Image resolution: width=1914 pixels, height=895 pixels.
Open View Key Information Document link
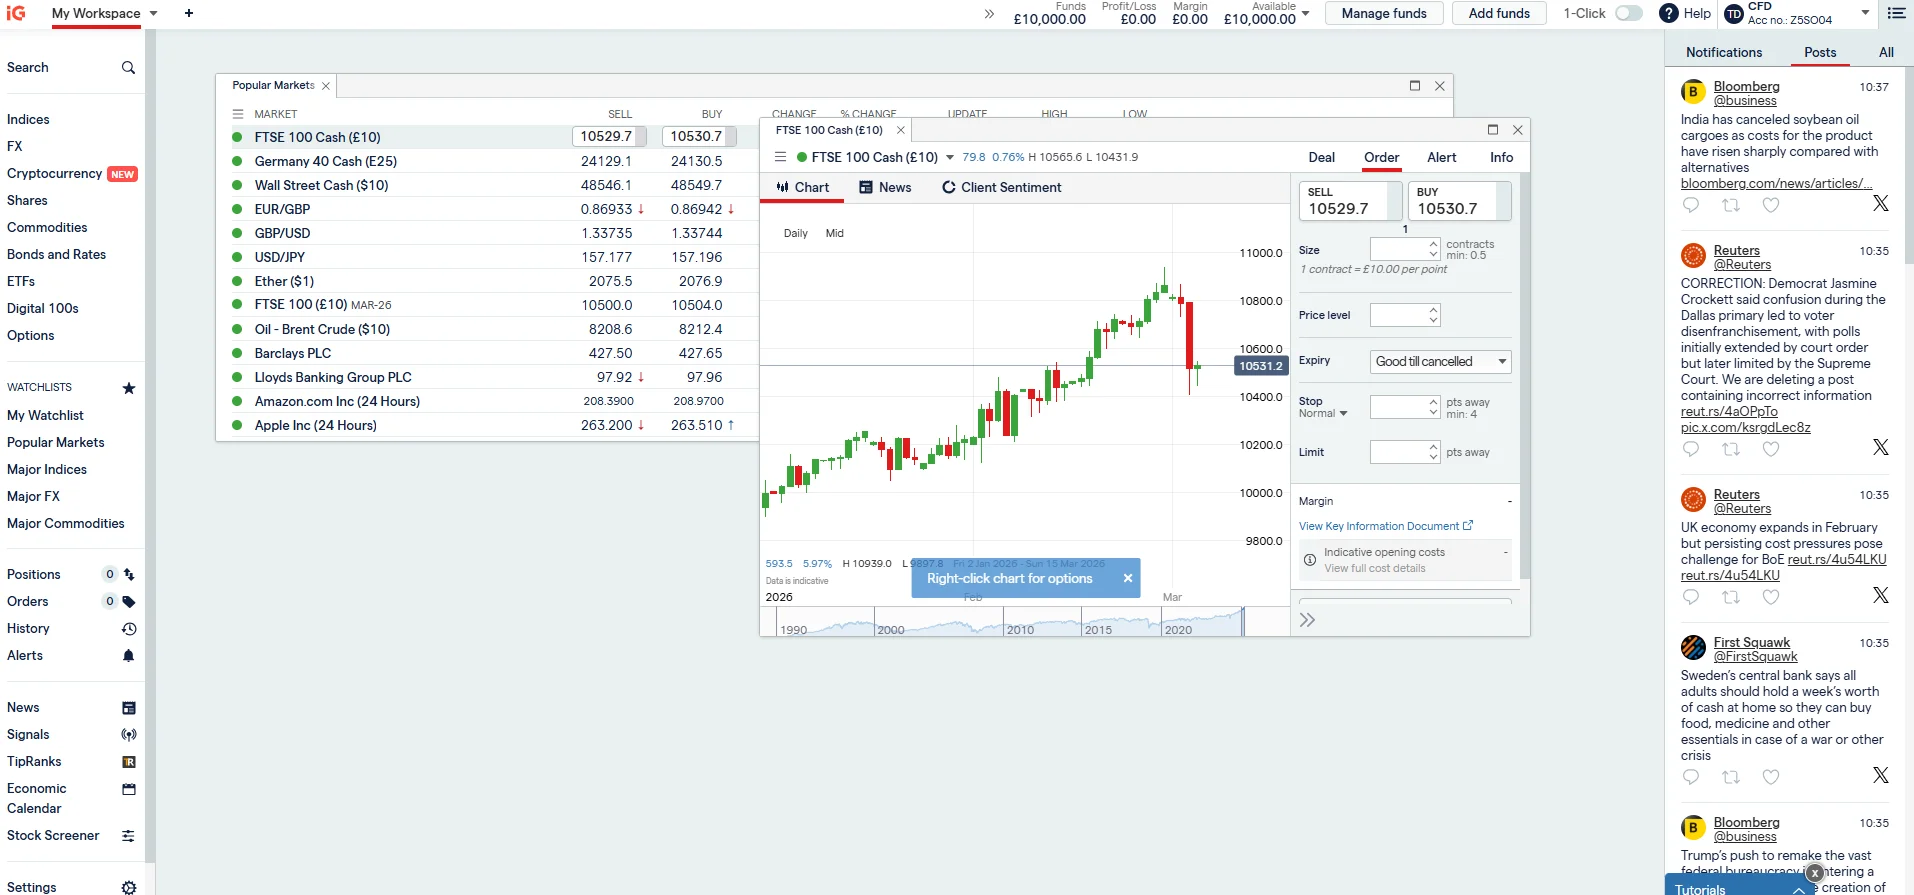click(1386, 526)
